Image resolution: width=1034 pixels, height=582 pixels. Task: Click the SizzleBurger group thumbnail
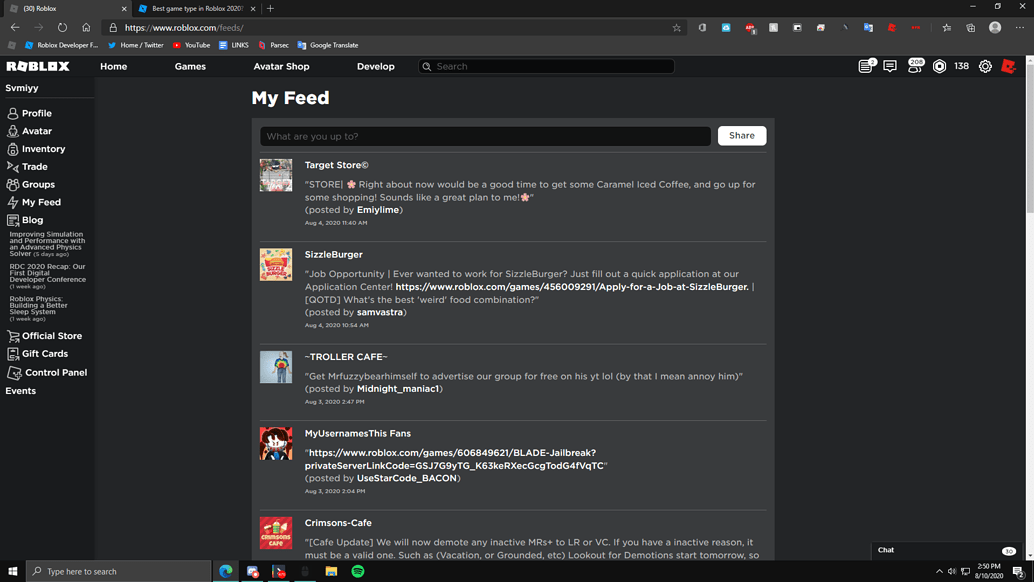tap(276, 264)
